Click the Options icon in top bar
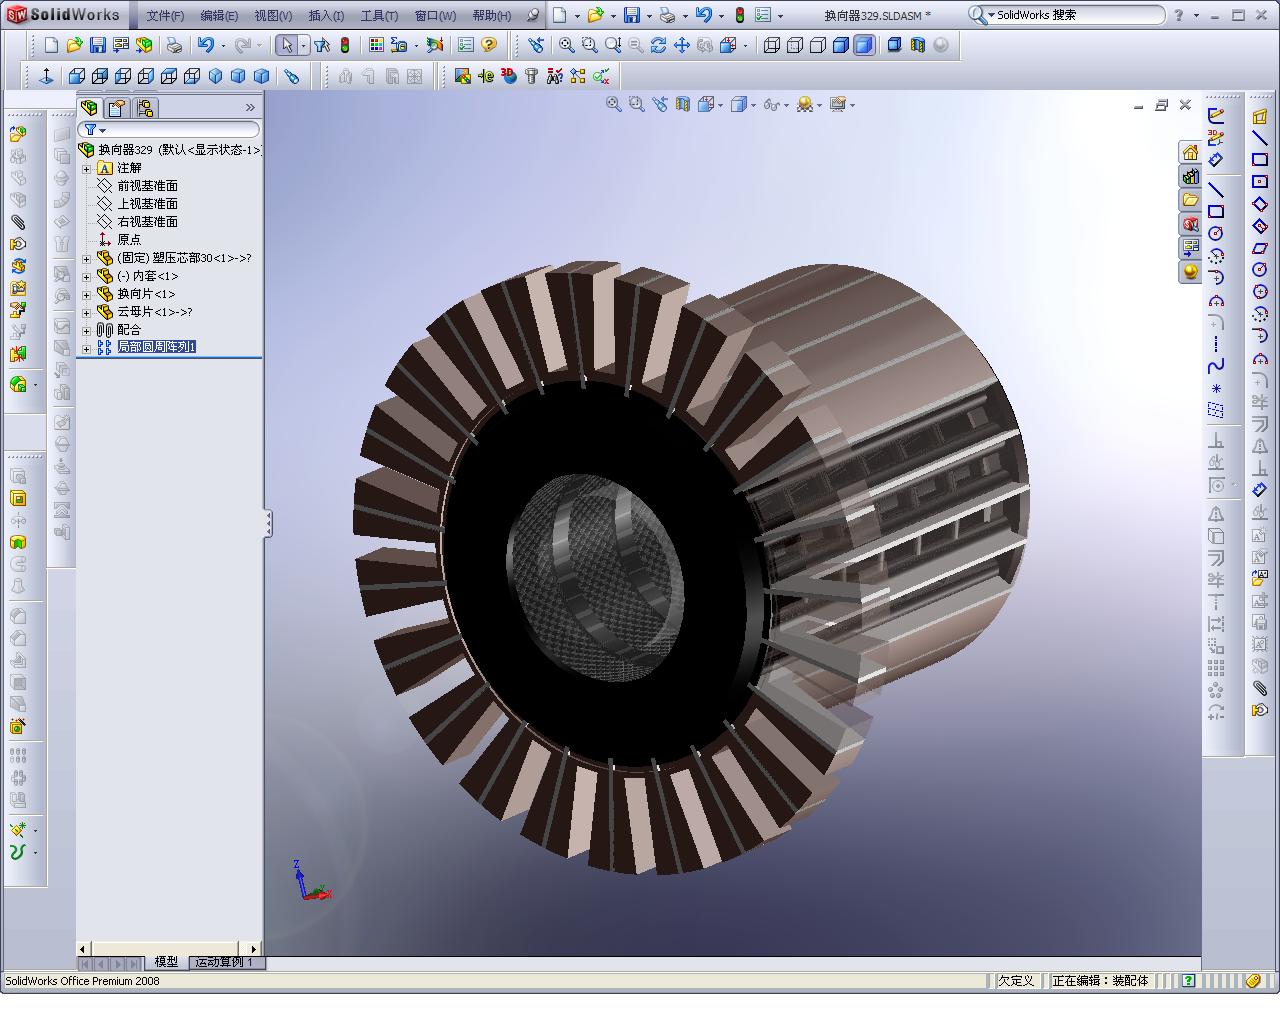 pos(763,15)
